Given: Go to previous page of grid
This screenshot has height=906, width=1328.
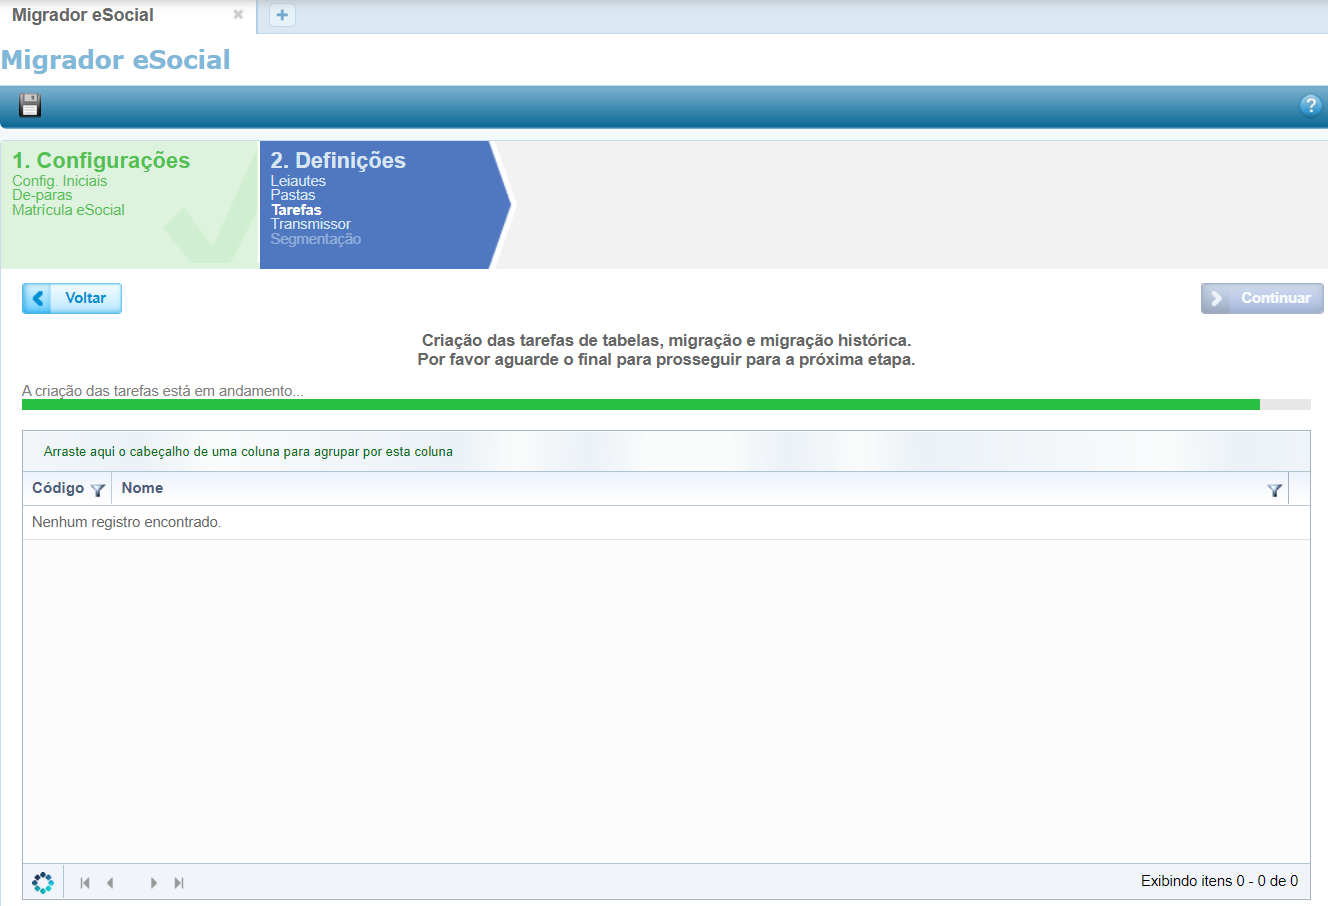Looking at the screenshot, I should [x=110, y=882].
